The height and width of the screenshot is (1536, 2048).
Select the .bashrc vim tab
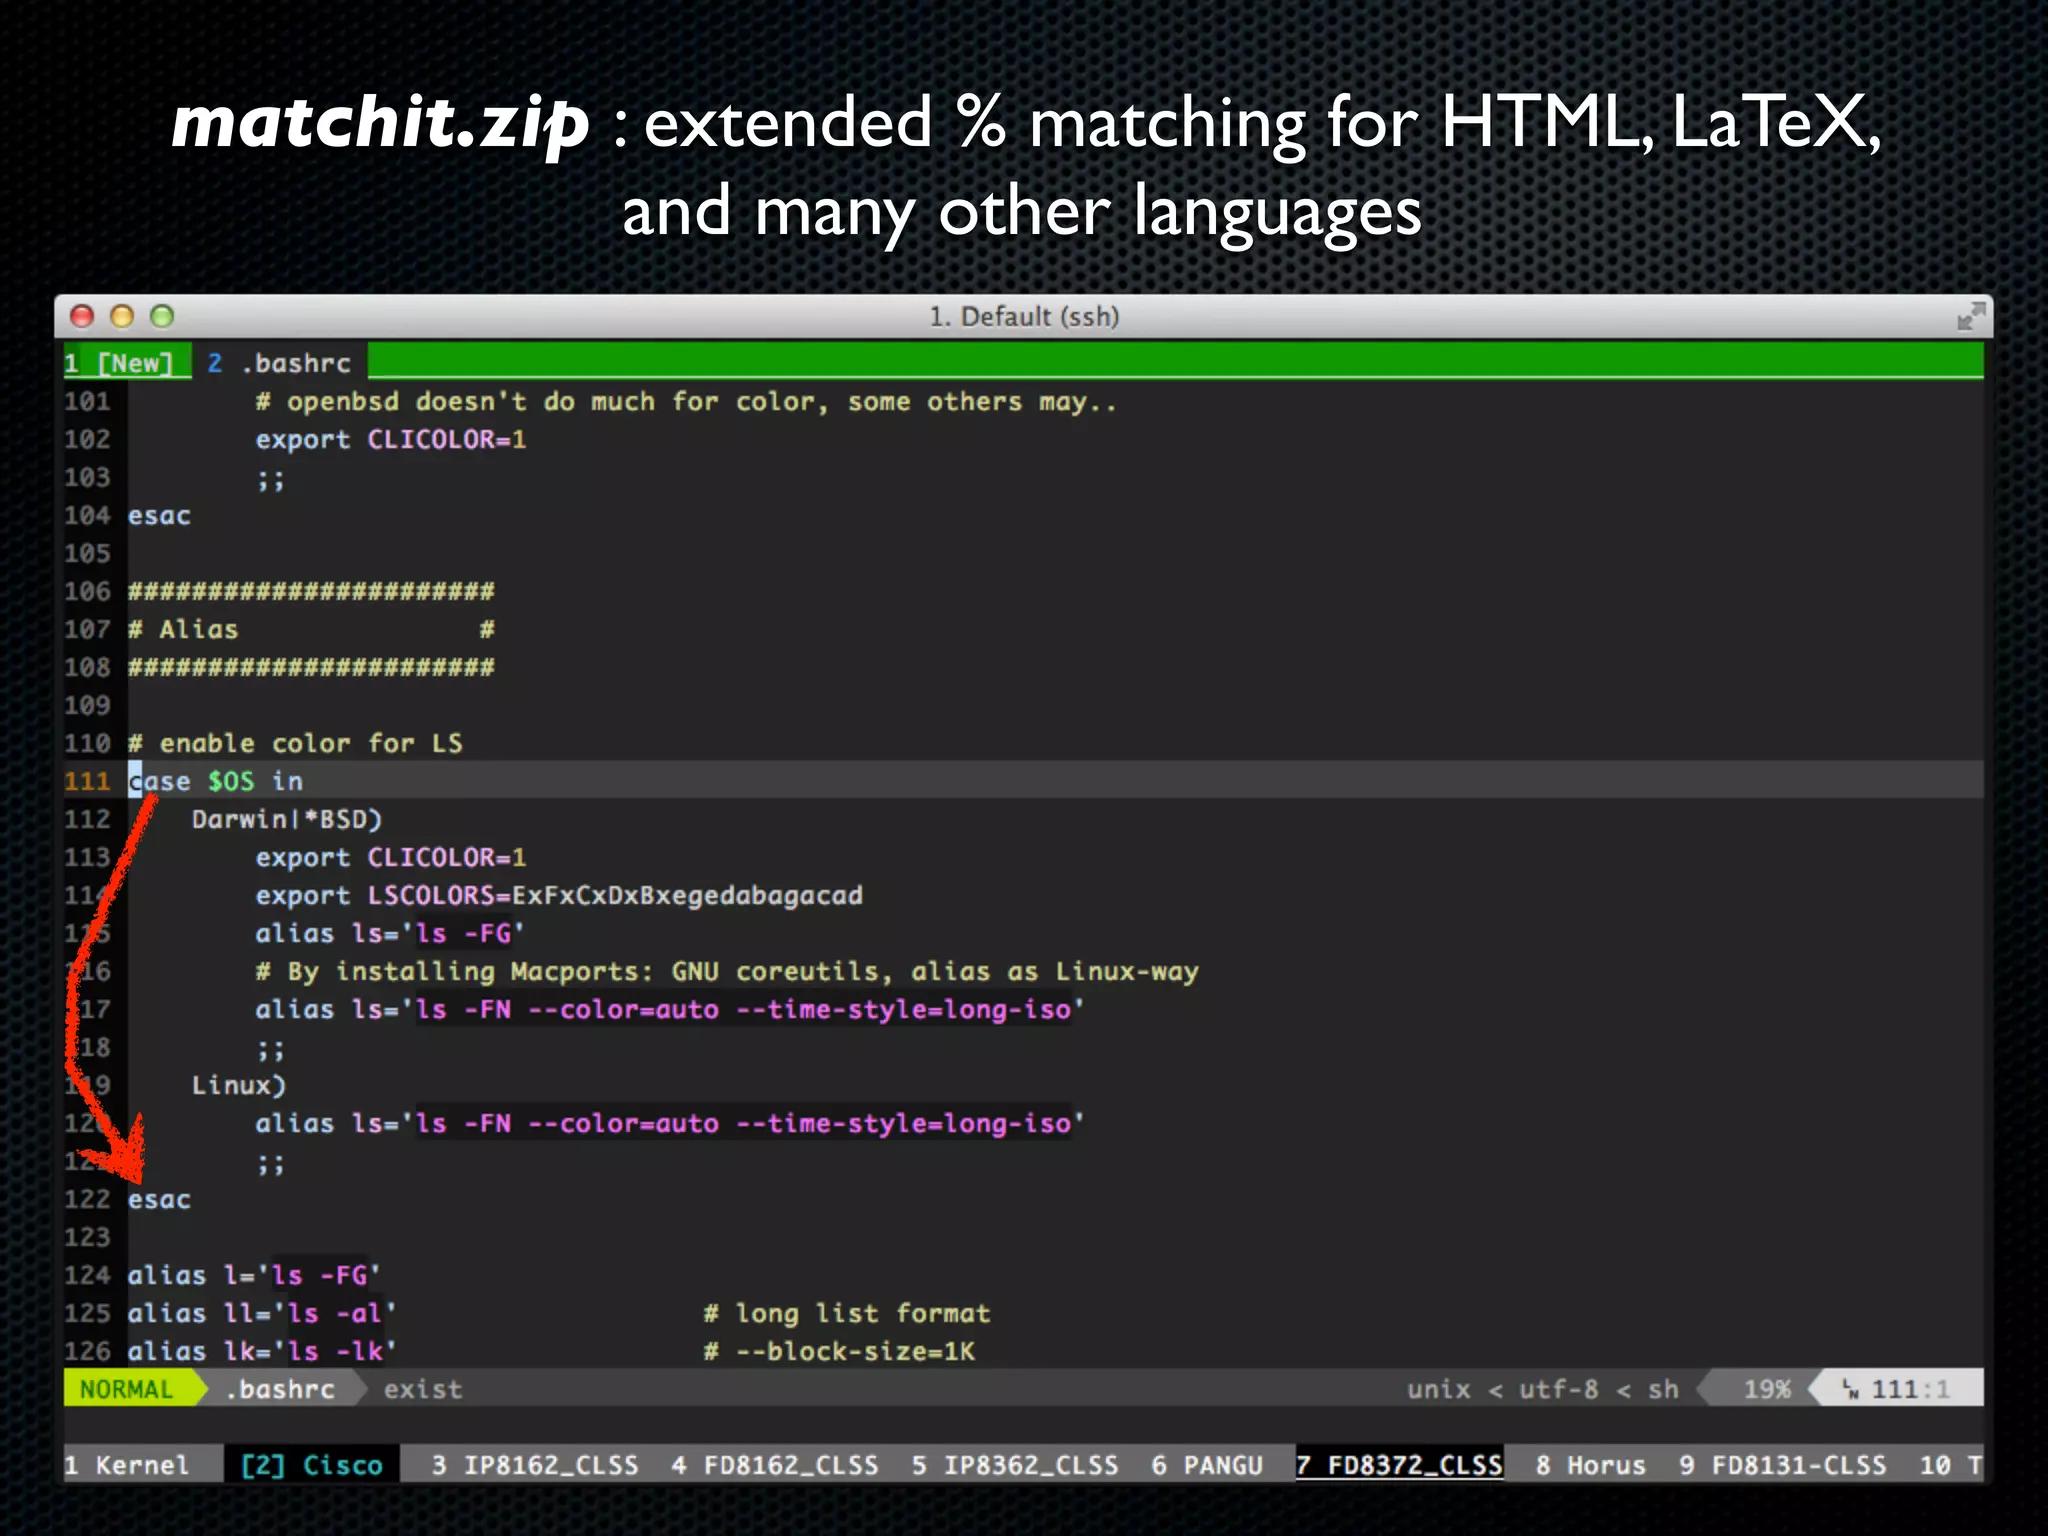point(280,363)
